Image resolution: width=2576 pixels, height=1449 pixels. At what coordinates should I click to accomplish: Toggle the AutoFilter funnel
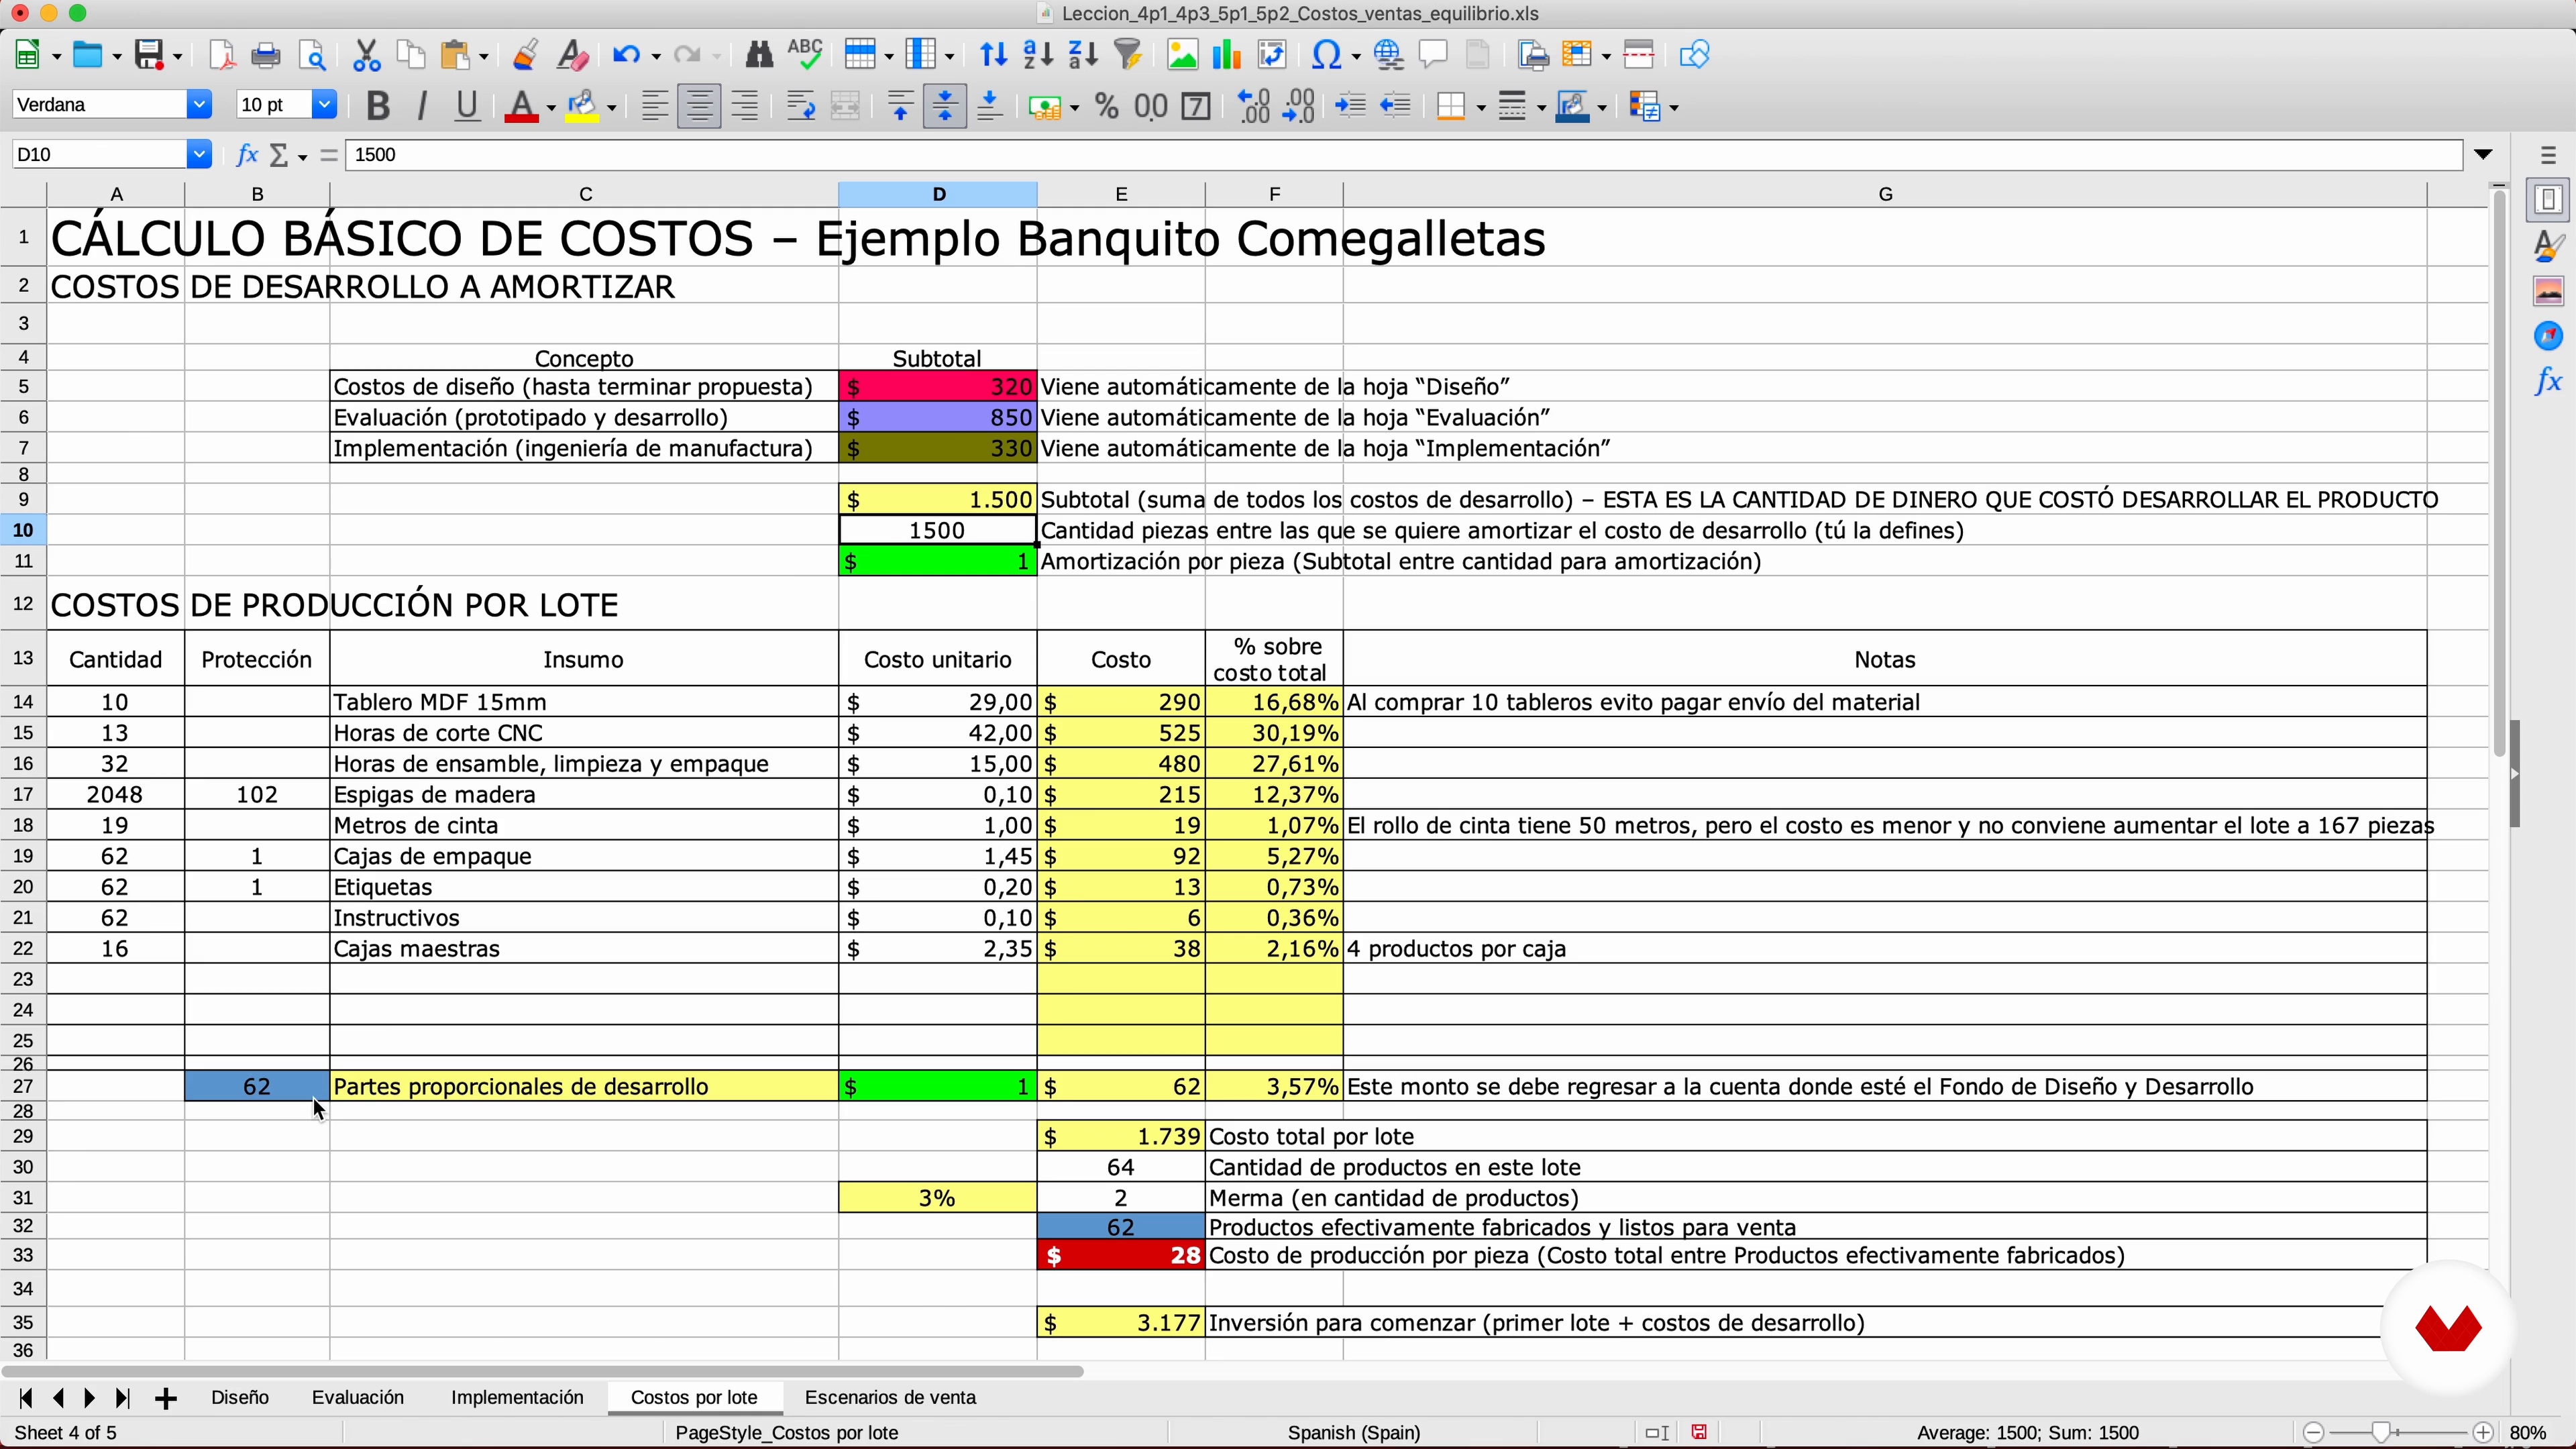(x=1128, y=55)
